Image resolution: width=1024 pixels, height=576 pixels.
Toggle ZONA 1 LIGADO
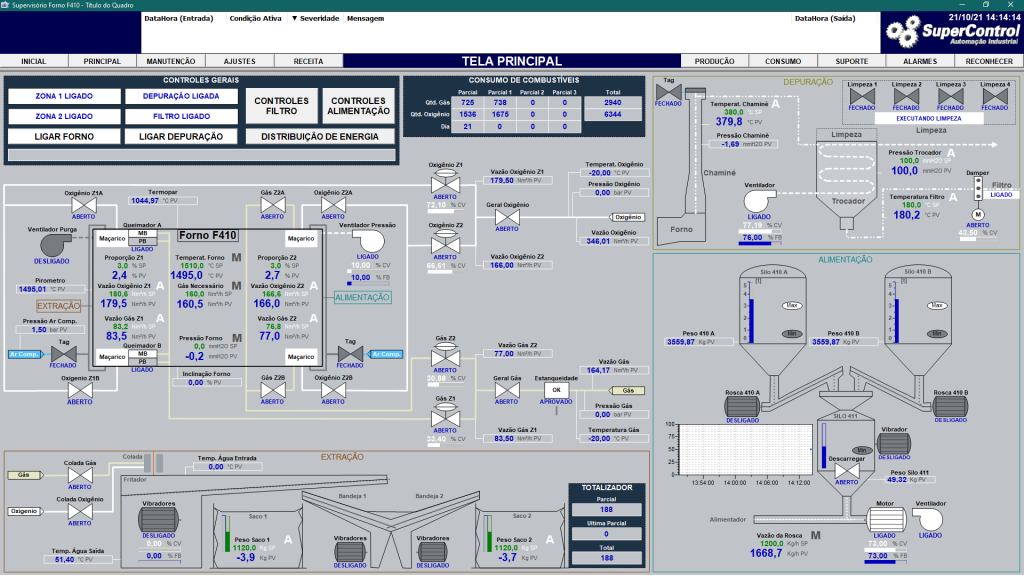[64, 96]
